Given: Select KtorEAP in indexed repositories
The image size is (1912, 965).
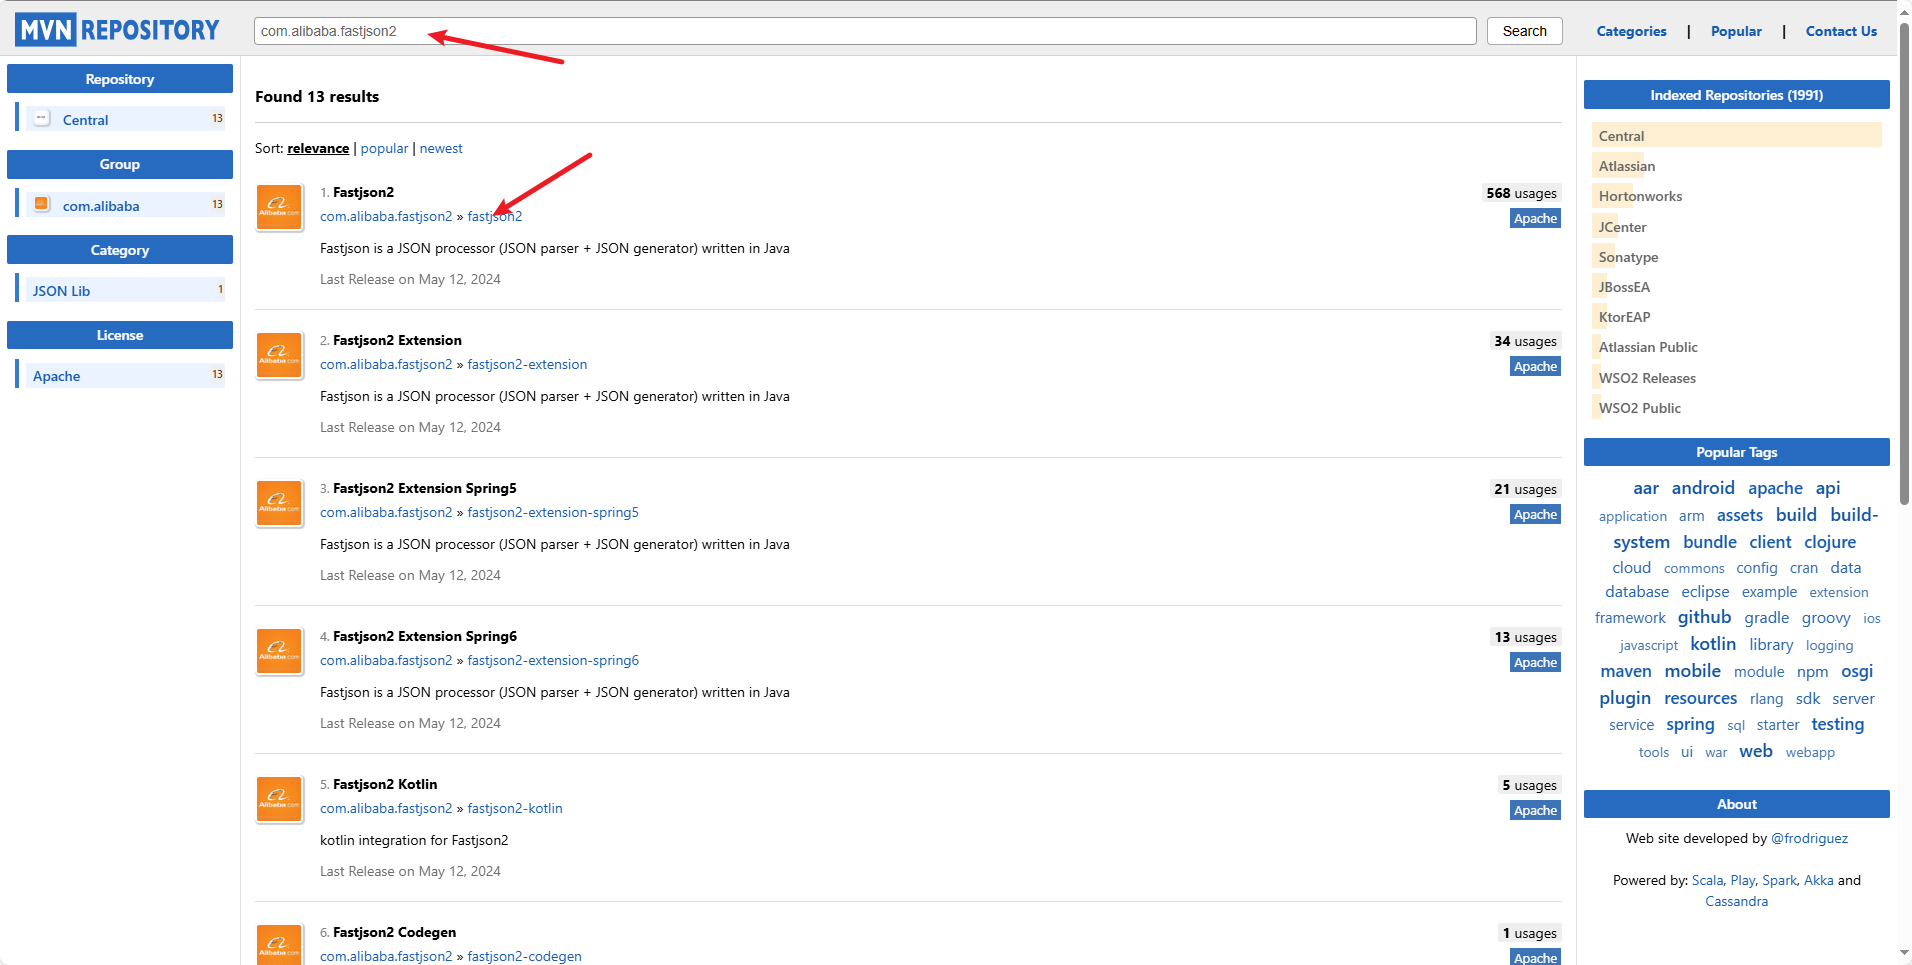Looking at the screenshot, I should pyautogui.click(x=1624, y=317).
